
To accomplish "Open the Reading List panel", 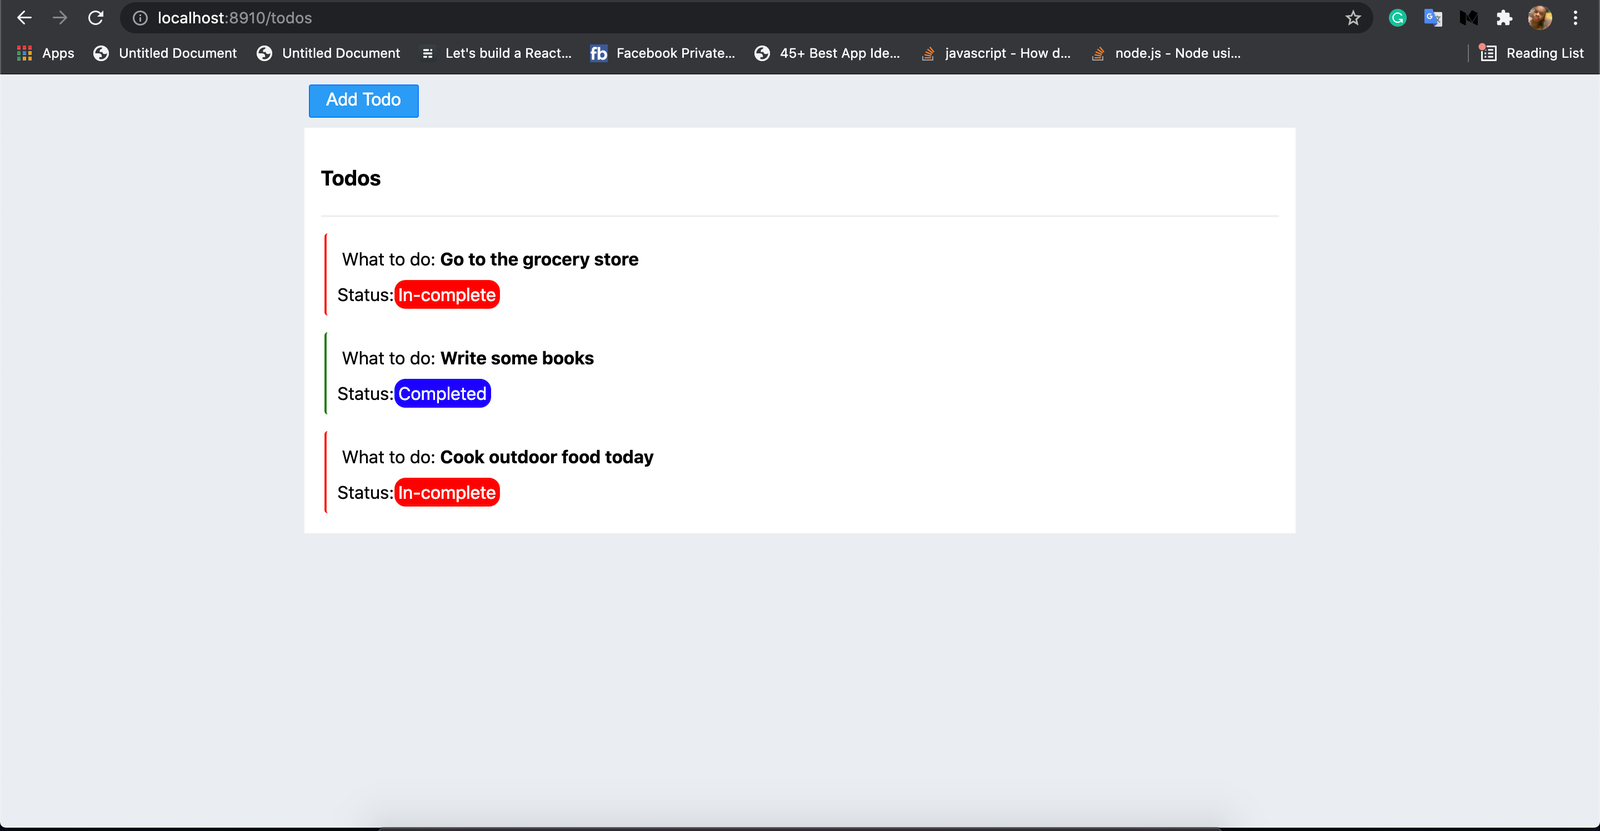I will (1532, 53).
